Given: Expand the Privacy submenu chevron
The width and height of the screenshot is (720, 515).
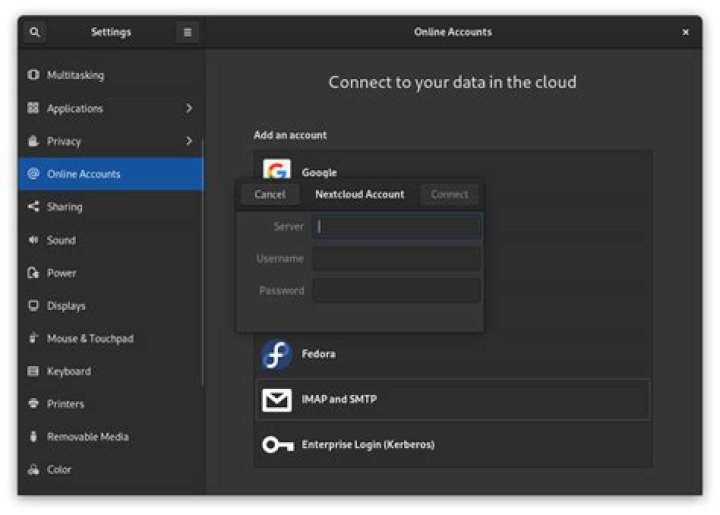Looking at the screenshot, I should (189, 141).
